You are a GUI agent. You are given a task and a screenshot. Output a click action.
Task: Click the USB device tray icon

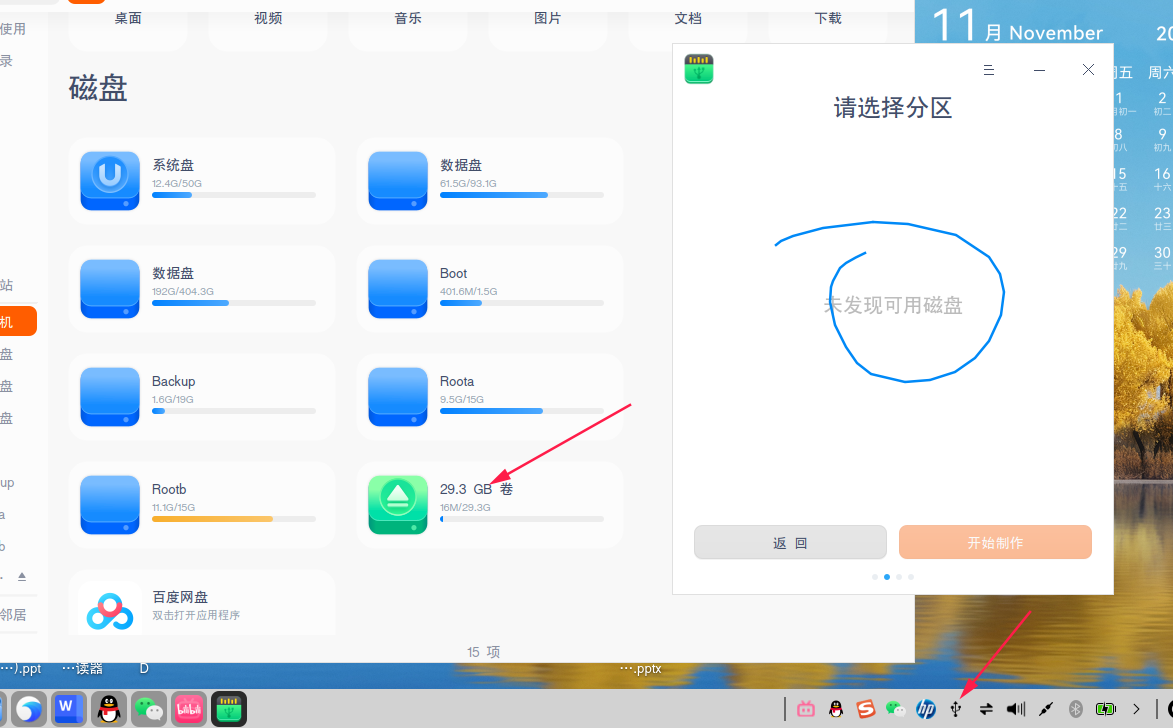pos(955,709)
